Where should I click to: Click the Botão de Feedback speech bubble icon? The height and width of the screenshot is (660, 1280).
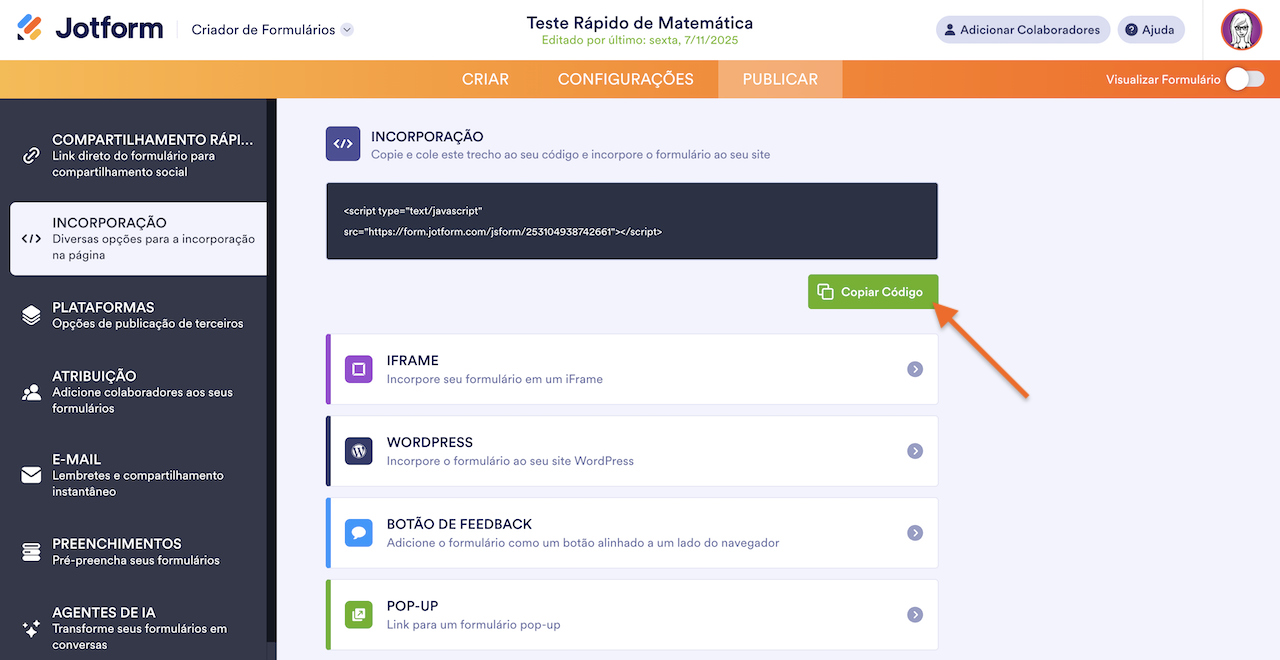point(358,533)
